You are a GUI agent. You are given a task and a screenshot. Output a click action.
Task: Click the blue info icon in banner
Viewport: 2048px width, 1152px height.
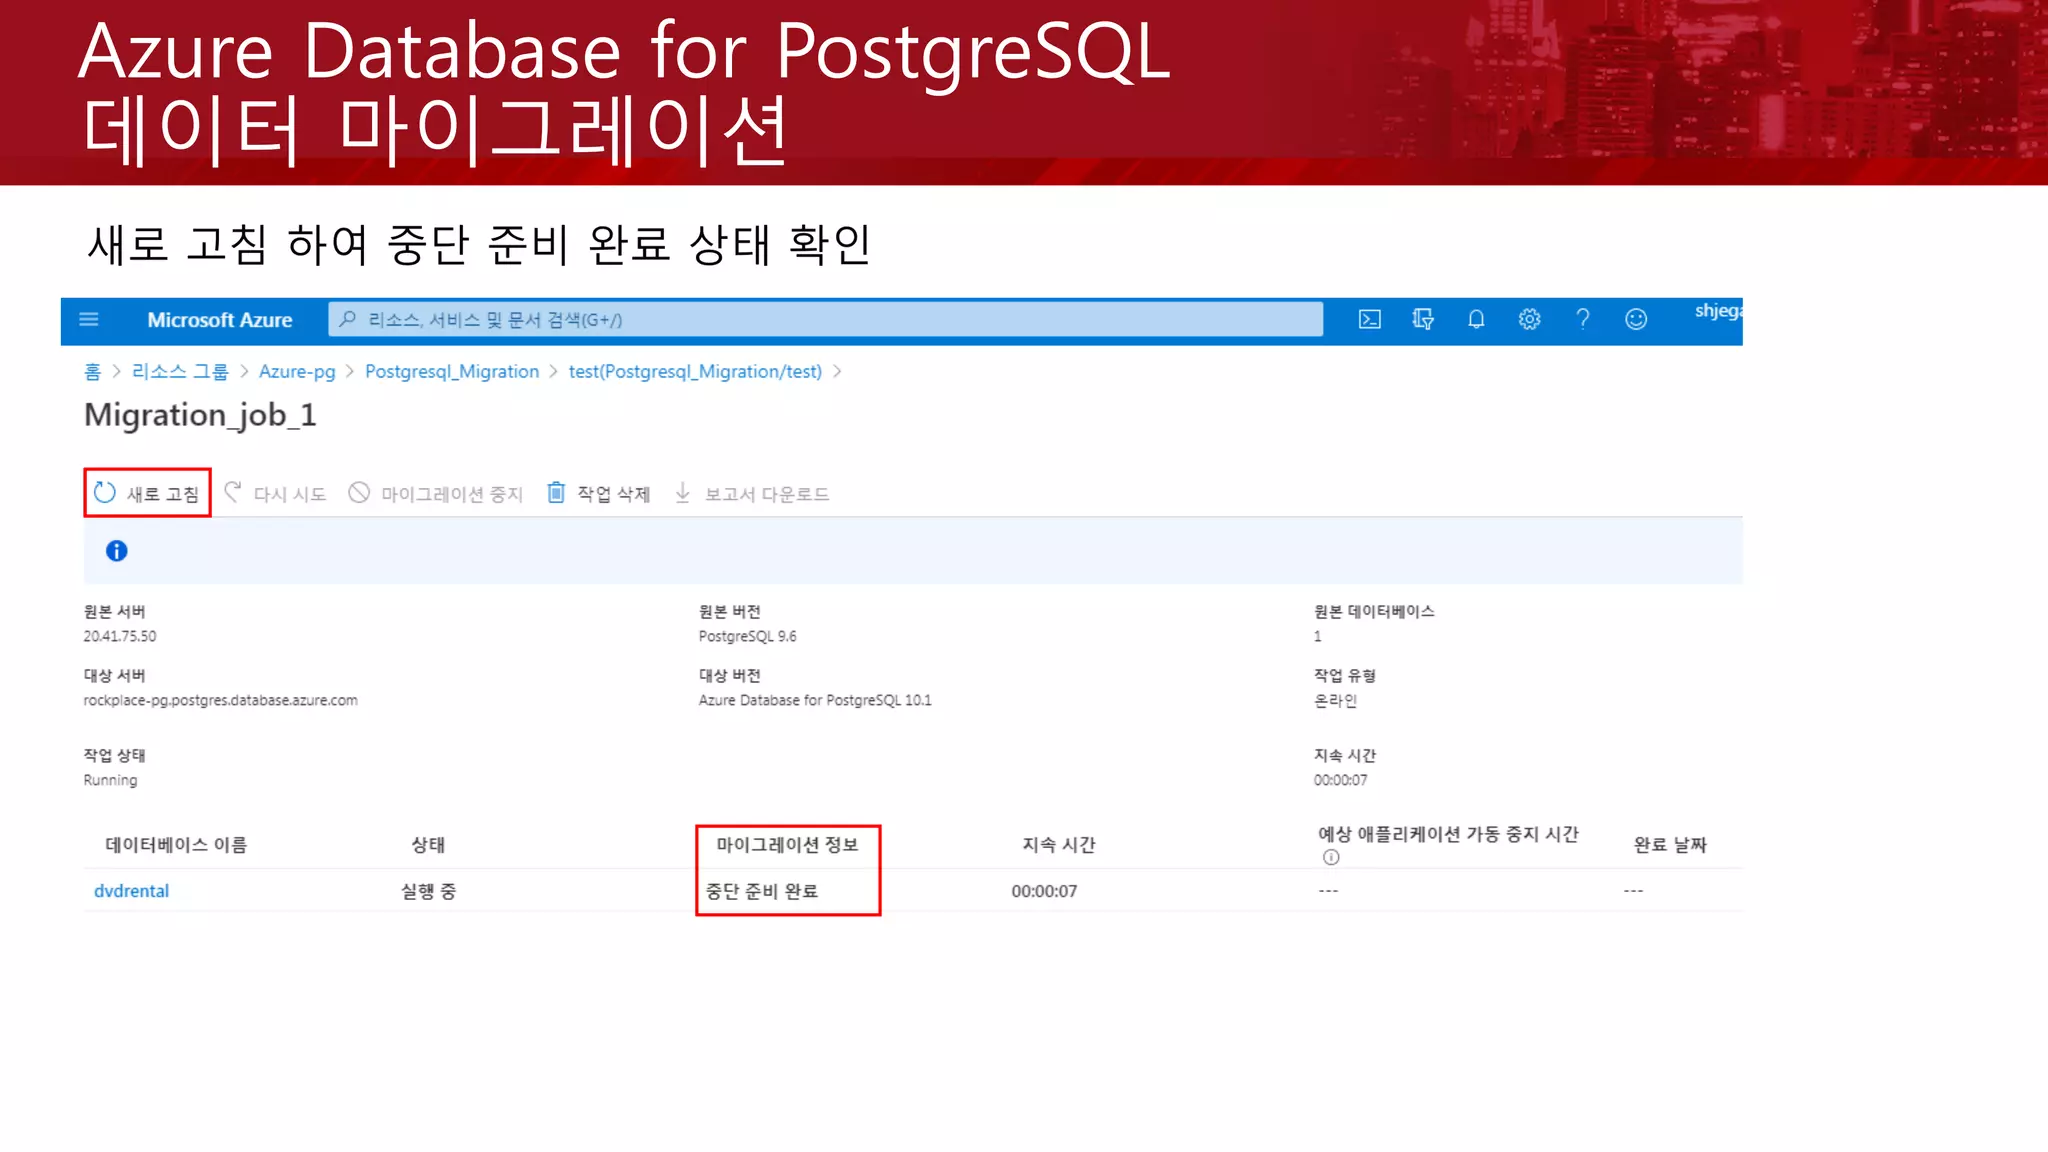(x=117, y=551)
